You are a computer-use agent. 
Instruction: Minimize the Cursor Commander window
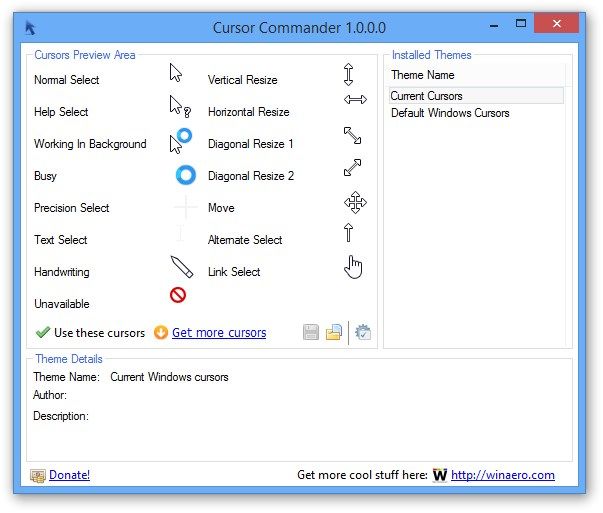[x=494, y=25]
